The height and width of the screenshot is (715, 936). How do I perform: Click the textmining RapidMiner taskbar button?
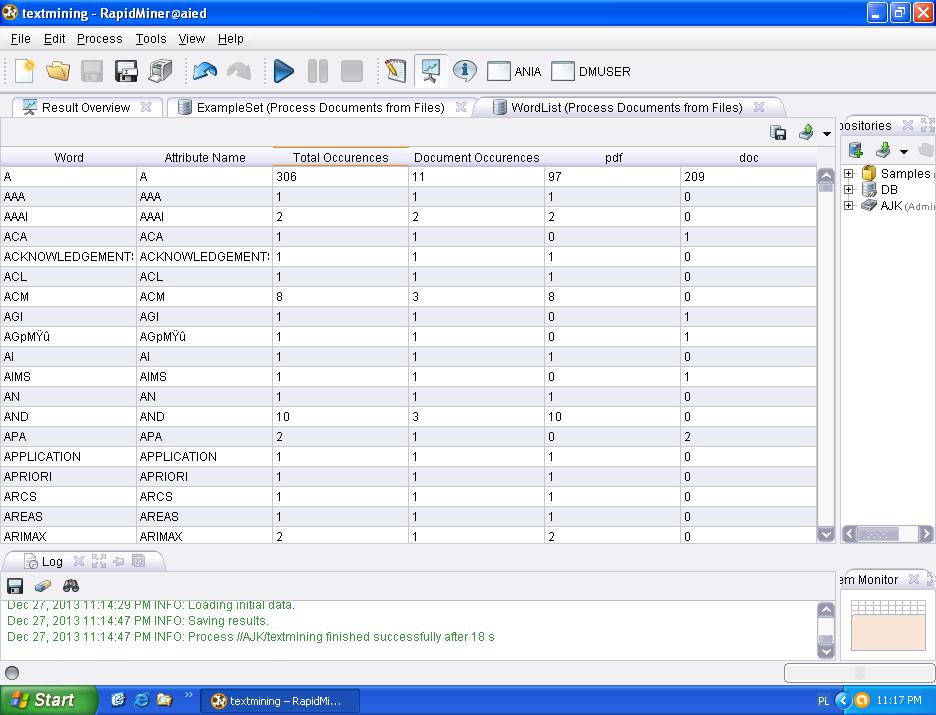click(x=279, y=701)
